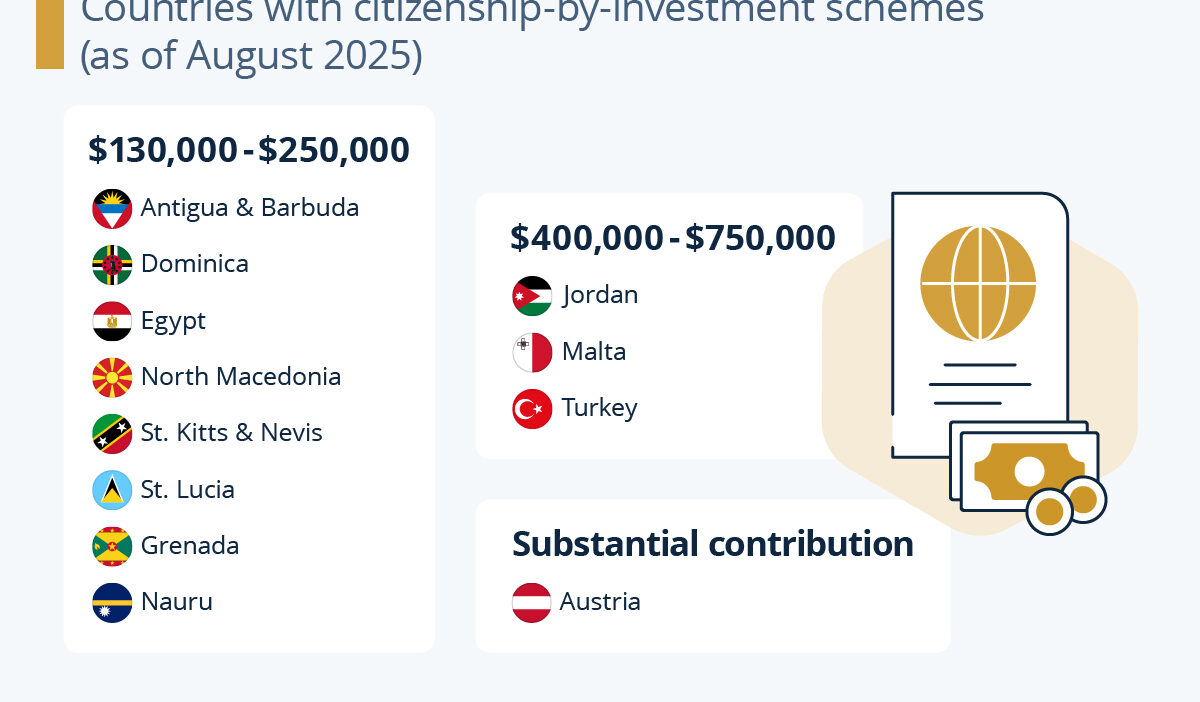Click the North Macedonia country name

pyautogui.click(x=241, y=377)
